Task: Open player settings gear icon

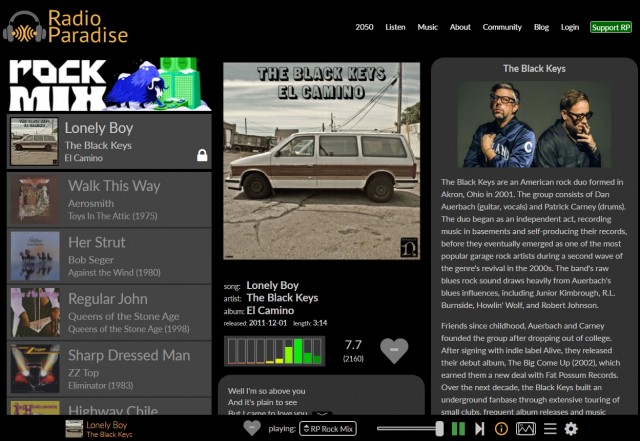Action: (571, 429)
